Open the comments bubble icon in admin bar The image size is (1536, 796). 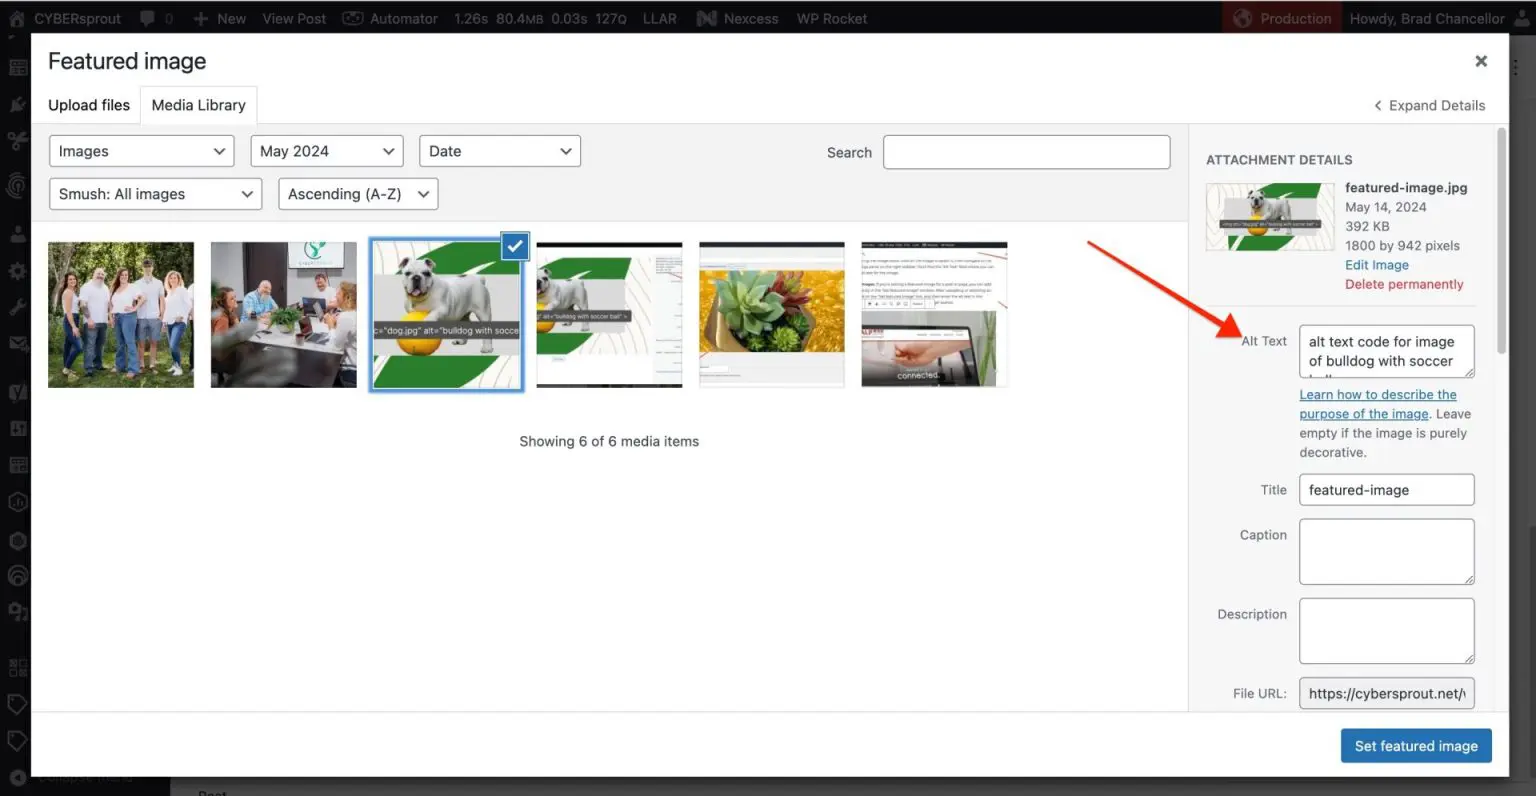148,18
